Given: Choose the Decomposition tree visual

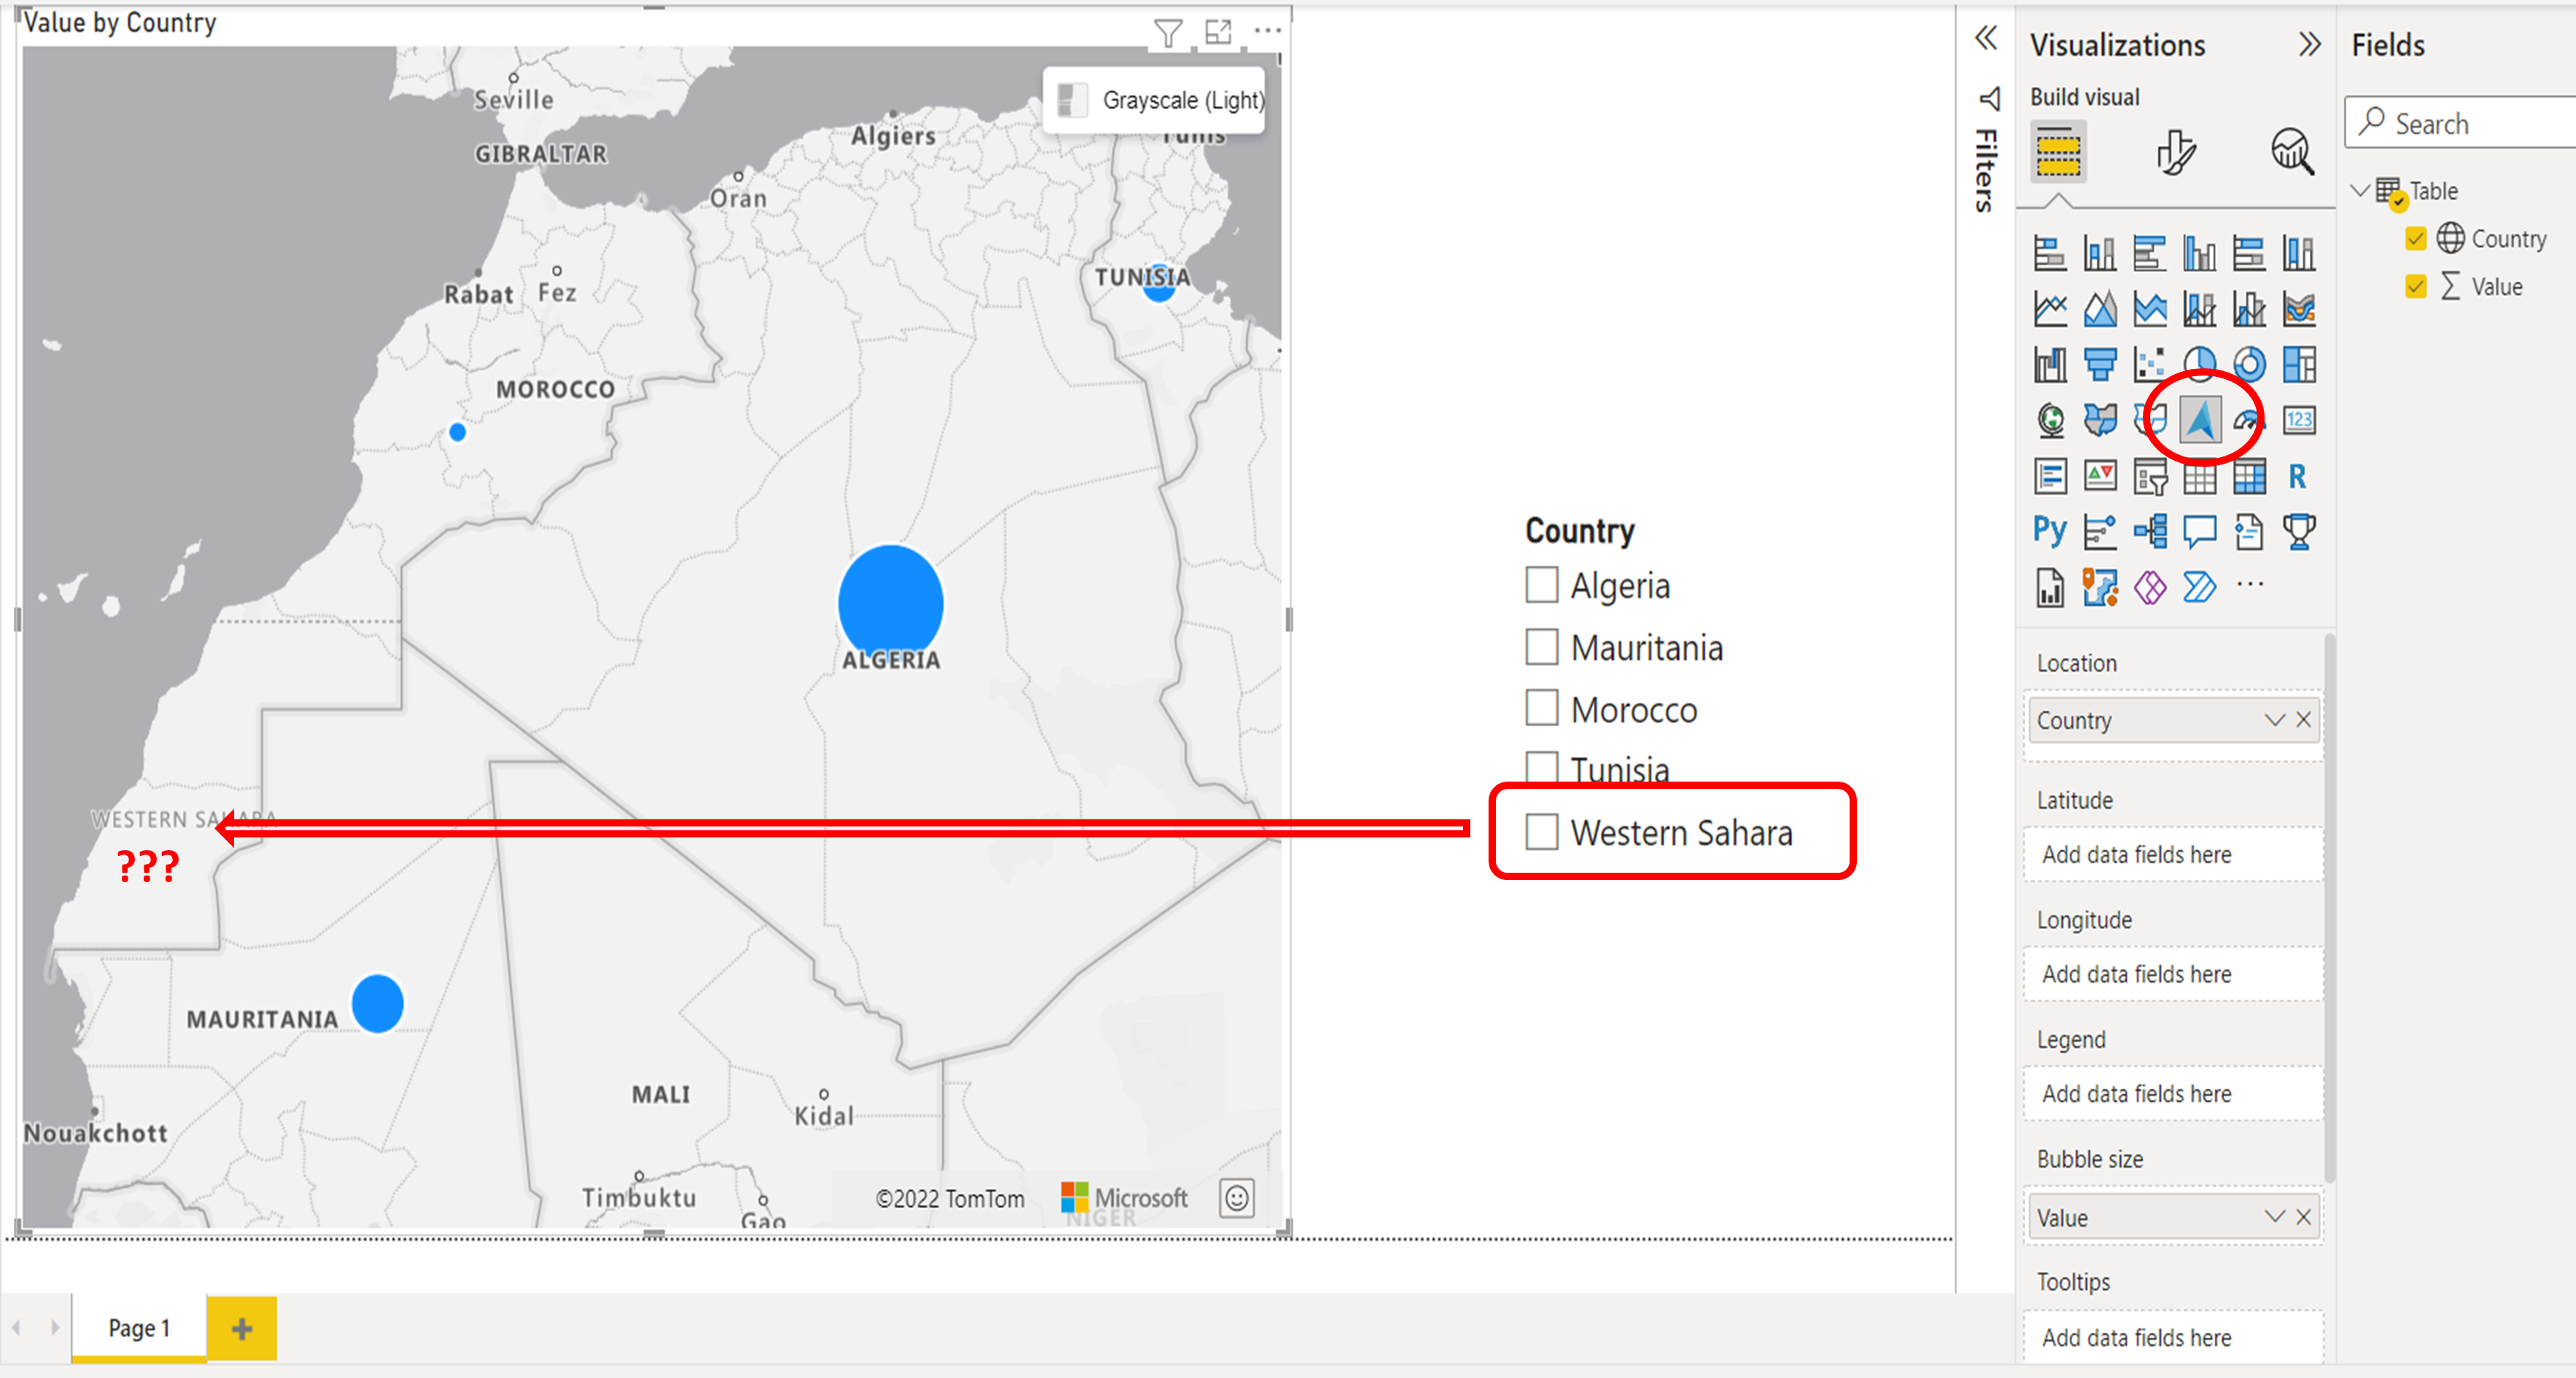Looking at the screenshot, I should (2149, 531).
